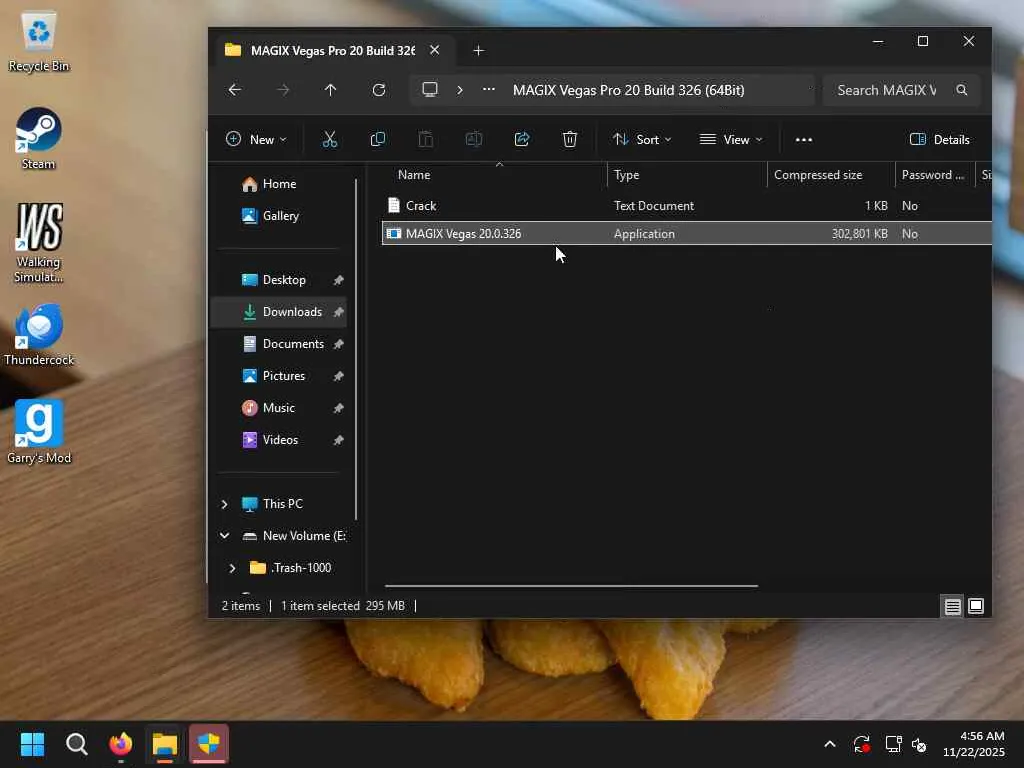Select the Garry's Mod desktop shortcut
Screen dimensions: 1024x768
39,432
